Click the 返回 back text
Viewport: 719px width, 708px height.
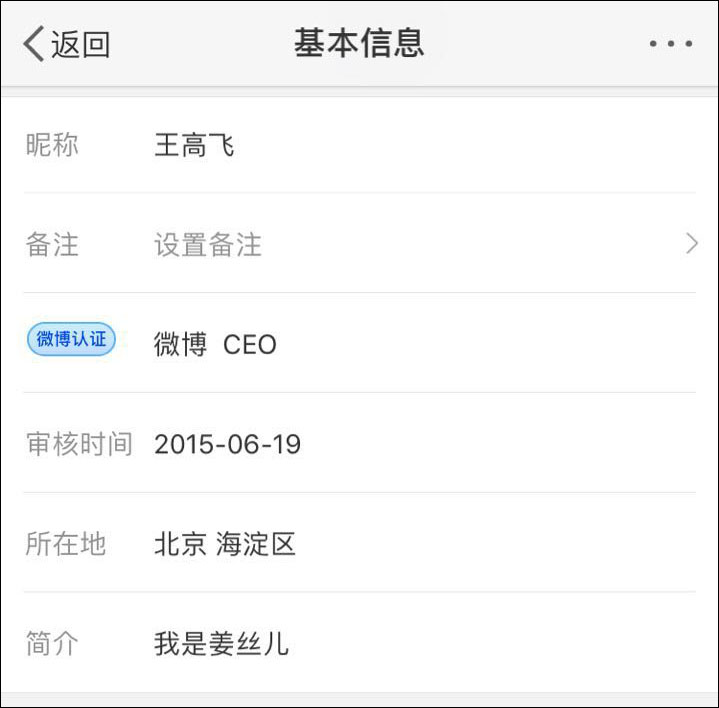point(80,45)
